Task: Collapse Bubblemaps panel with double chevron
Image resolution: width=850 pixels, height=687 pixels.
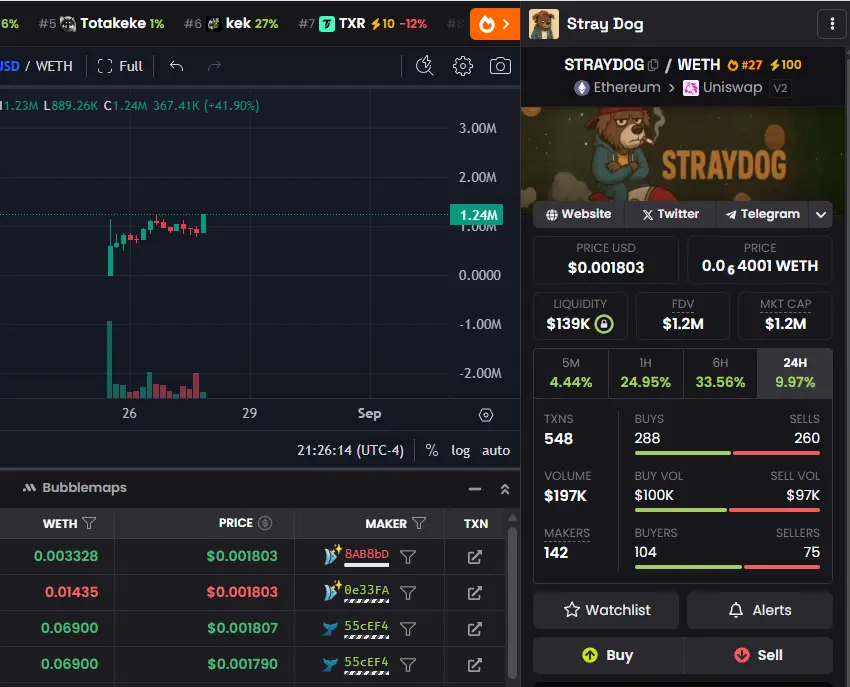Action: pyautogui.click(x=505, y=489)
